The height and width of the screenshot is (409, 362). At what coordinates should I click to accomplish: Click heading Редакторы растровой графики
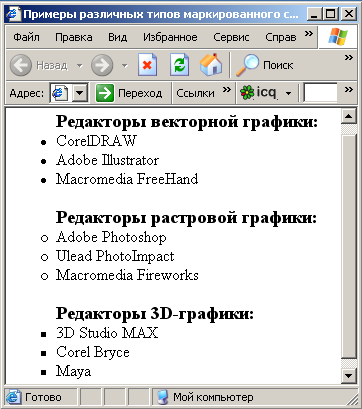[x=186, y=218]
